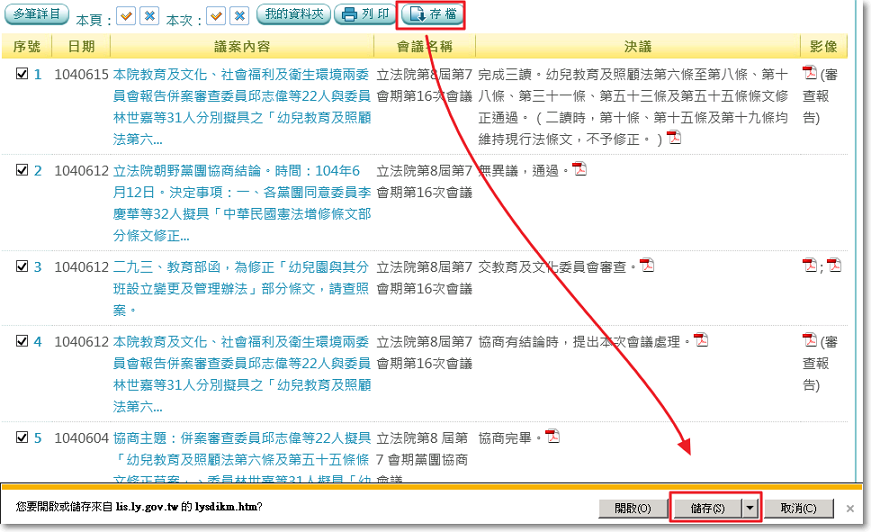Click 儲存(S) in the download bar
The image size is (871, 532).
tap(706, 508)
